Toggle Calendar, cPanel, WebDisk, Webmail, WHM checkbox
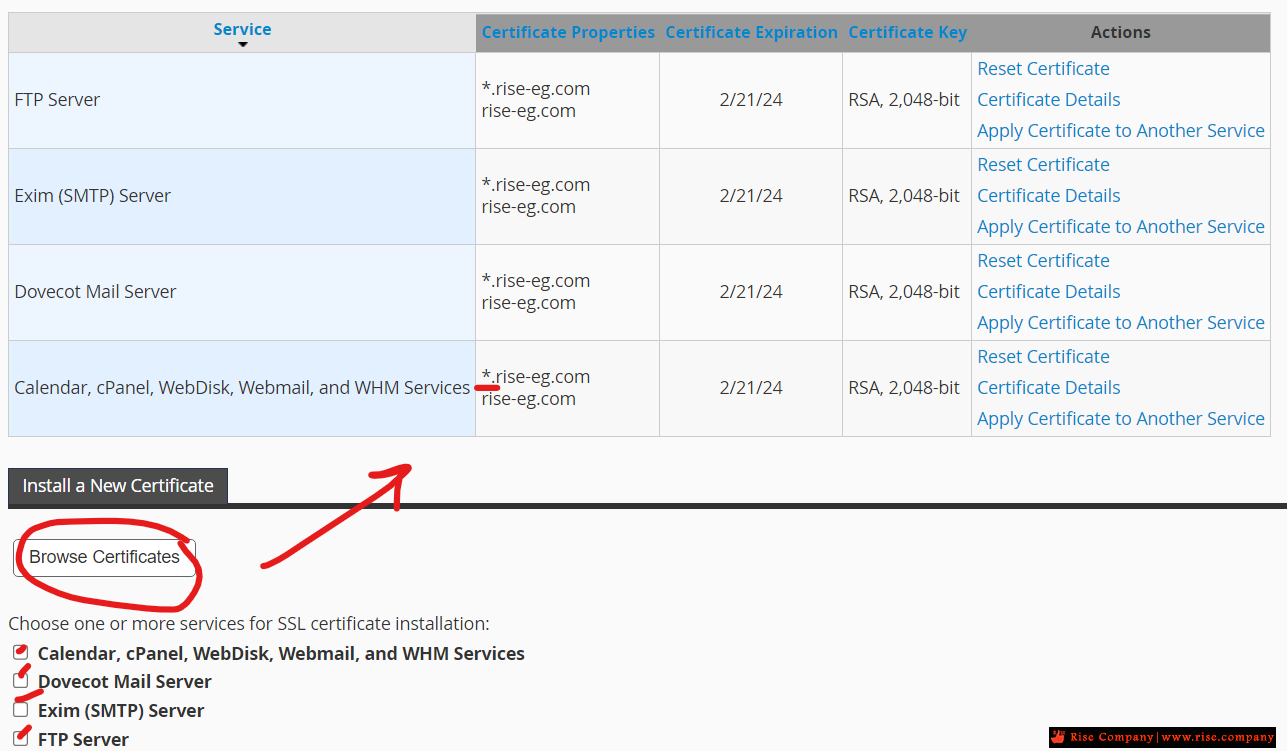Screen dimensions: 1287x751 (21, 653)
